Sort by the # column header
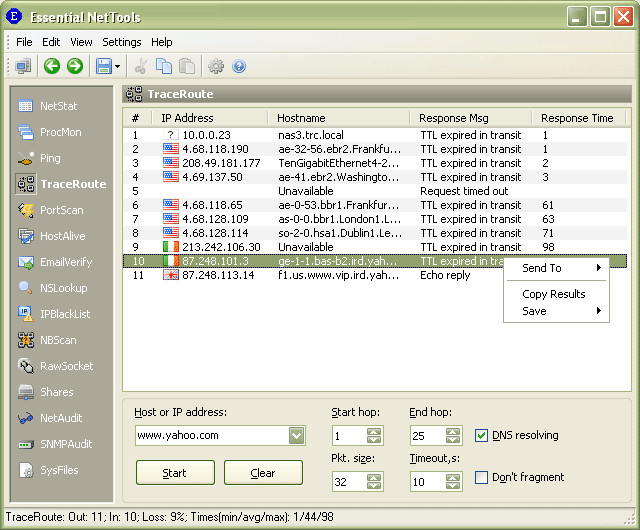The height and width of the screenshot is (530, 640). (x=137, y=118)
